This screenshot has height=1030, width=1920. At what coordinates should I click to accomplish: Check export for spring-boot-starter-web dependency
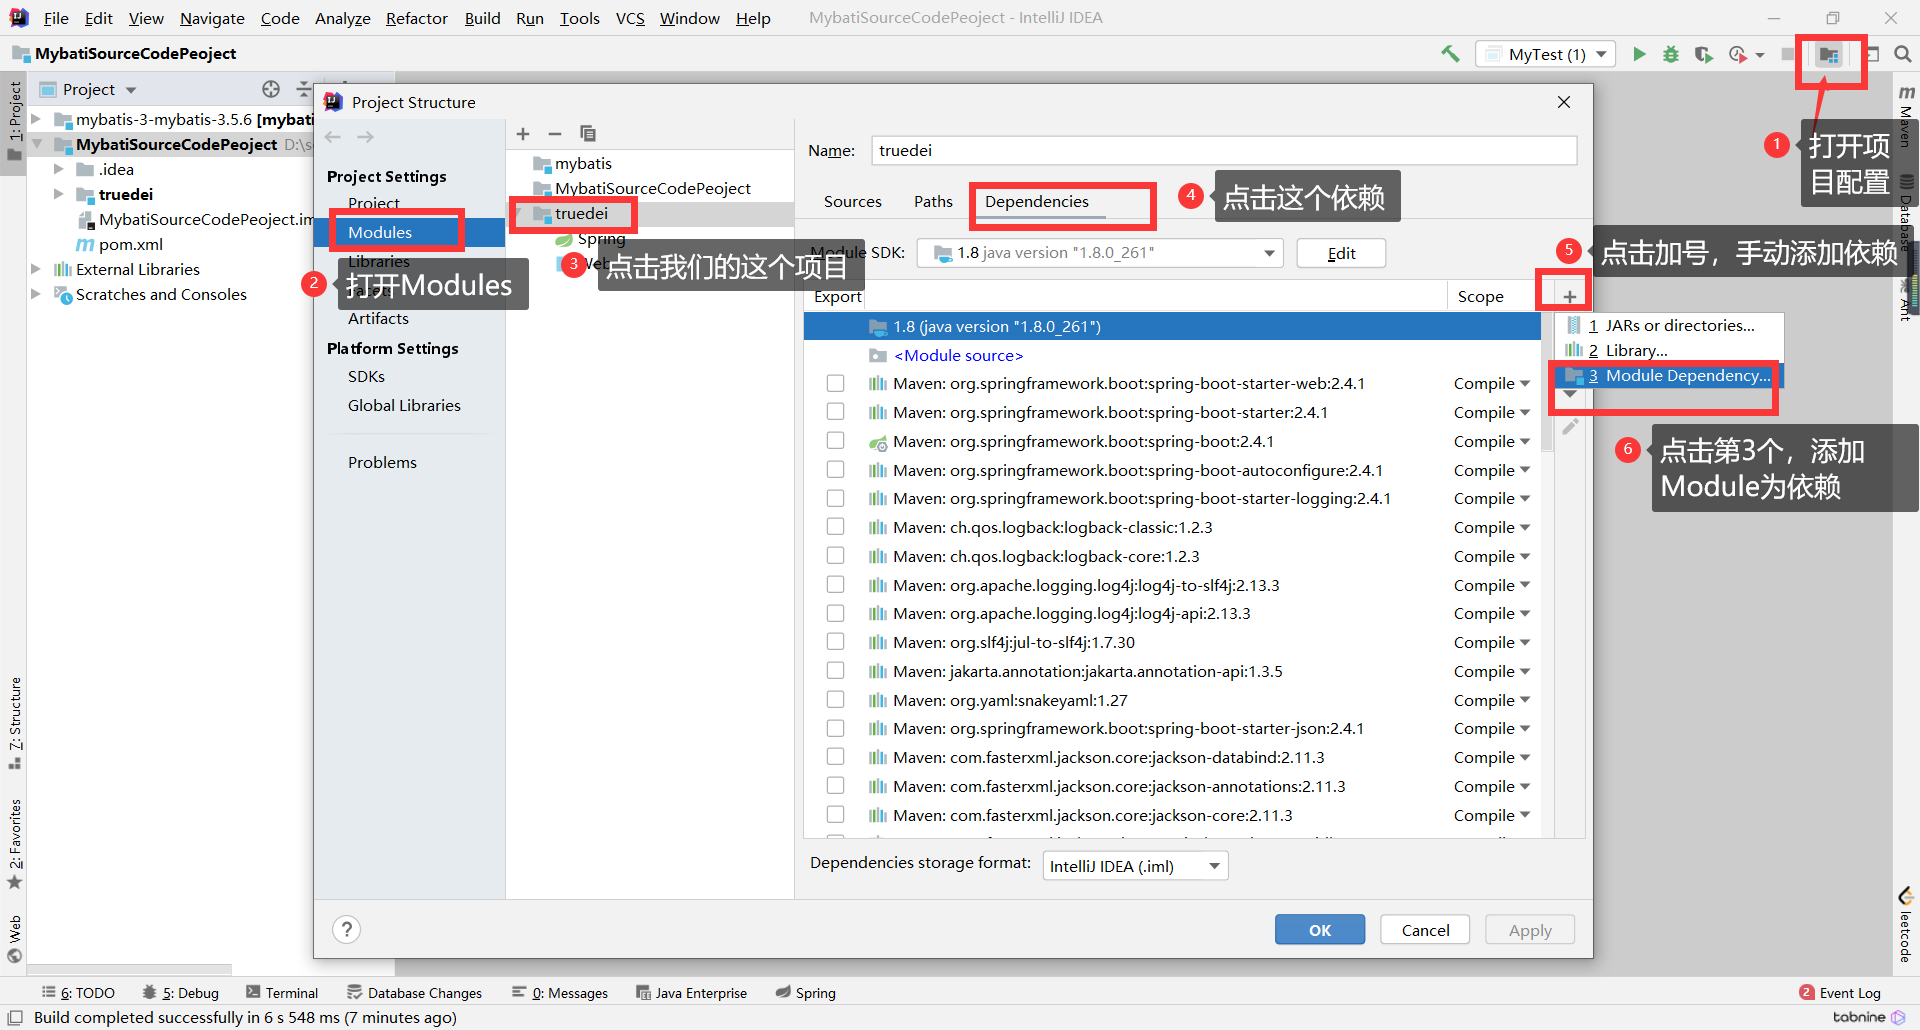point(836,384)
